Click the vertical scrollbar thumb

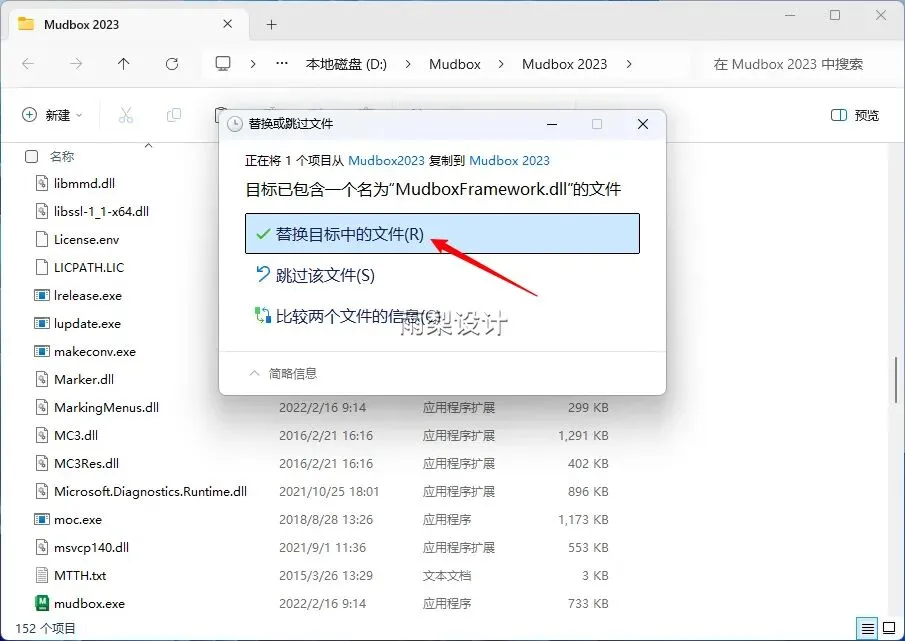pos(896,380)
